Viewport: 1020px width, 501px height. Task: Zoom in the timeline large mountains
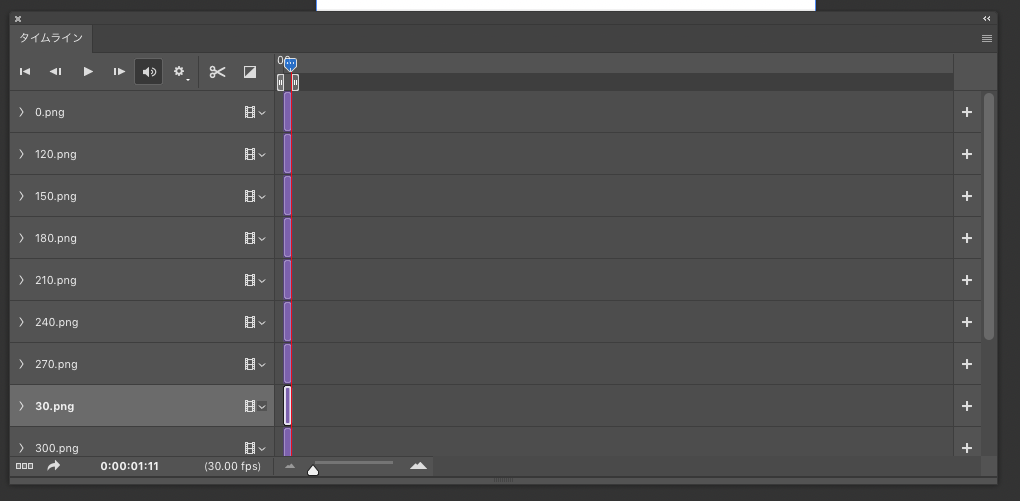418,465
